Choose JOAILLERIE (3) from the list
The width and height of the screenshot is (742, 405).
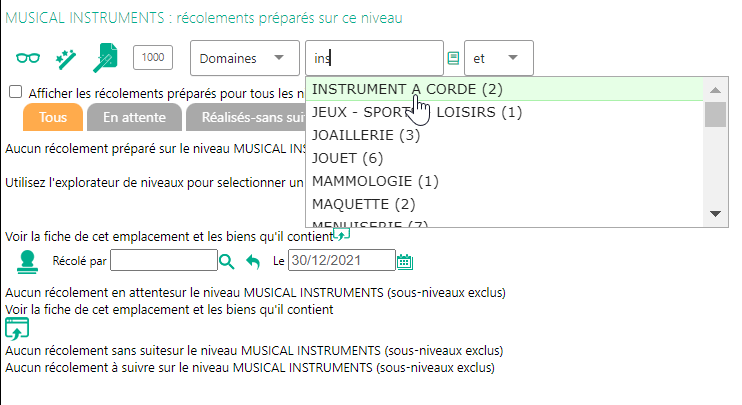(x=365, y=135)
